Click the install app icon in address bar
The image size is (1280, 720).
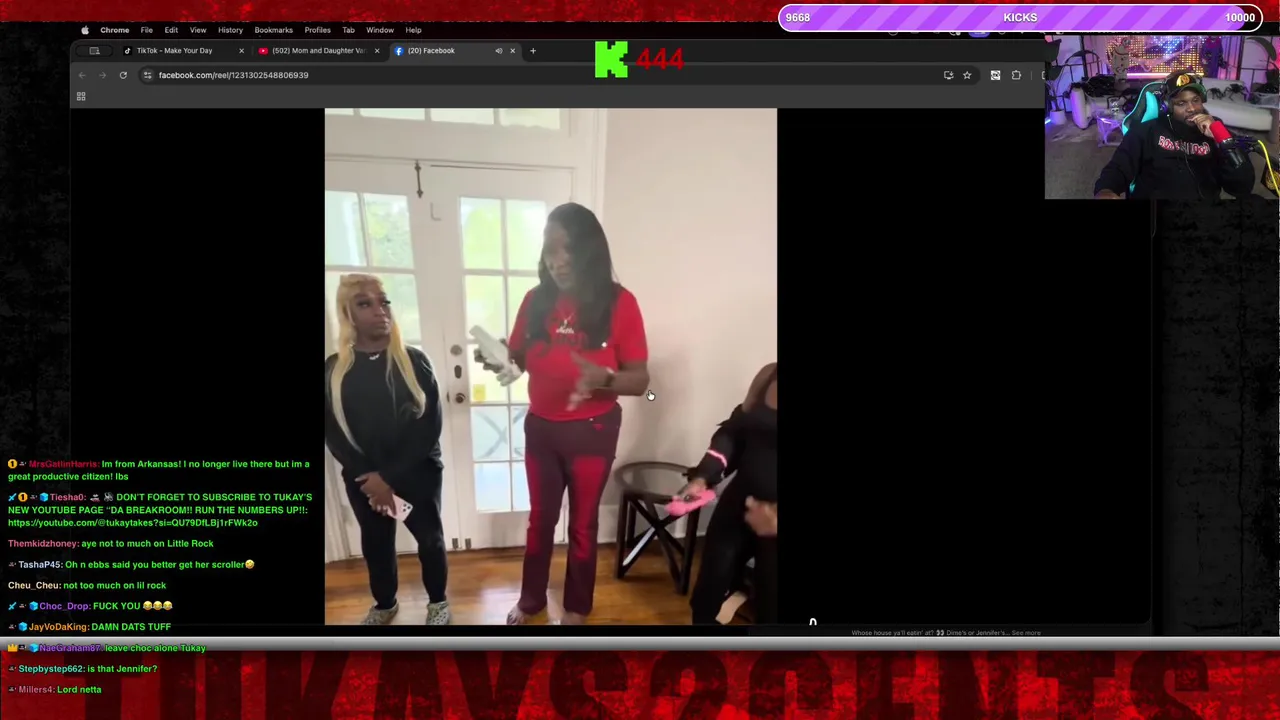[x=948, y=75]
